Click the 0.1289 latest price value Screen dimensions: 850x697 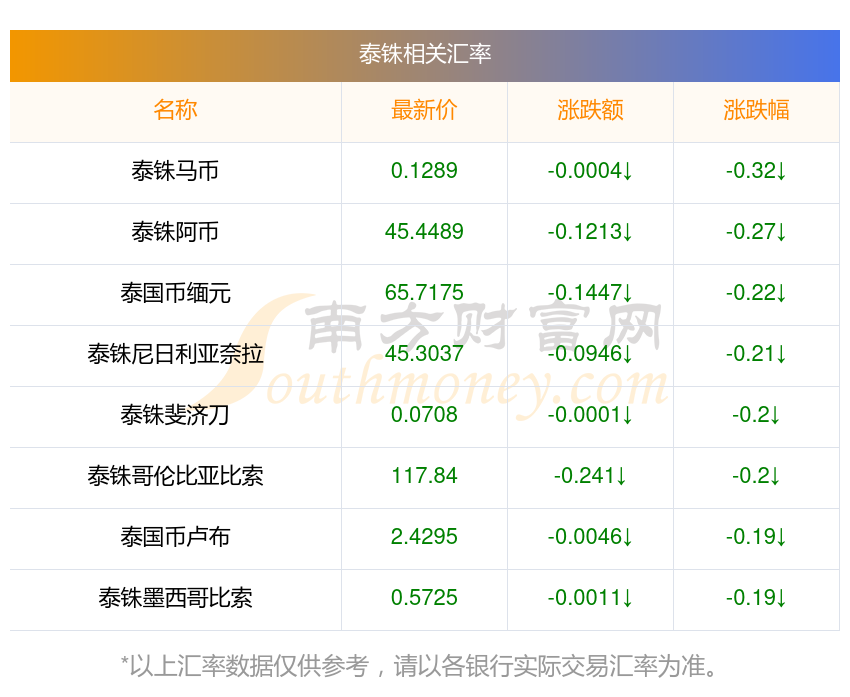424,171
